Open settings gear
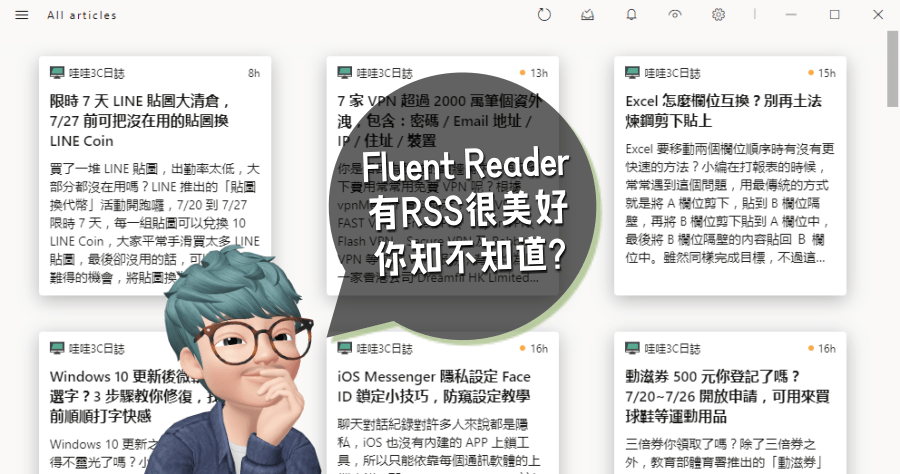This screenshot has width=900, height=474. 719,15
